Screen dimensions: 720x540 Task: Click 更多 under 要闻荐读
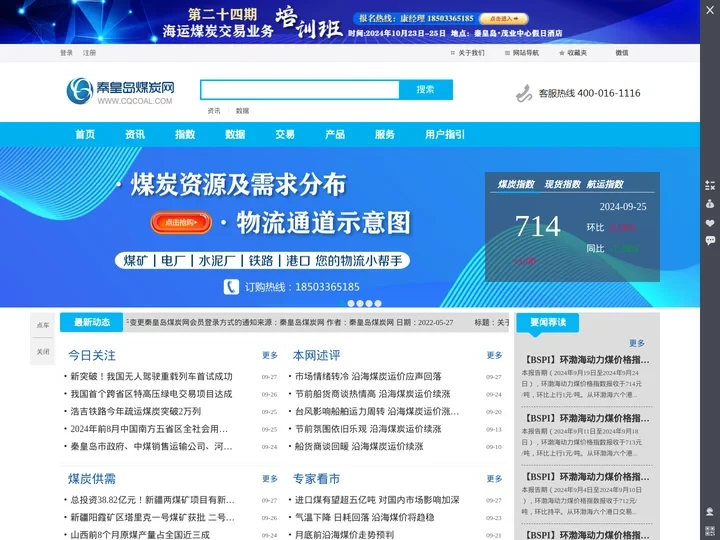click(637, 343)
